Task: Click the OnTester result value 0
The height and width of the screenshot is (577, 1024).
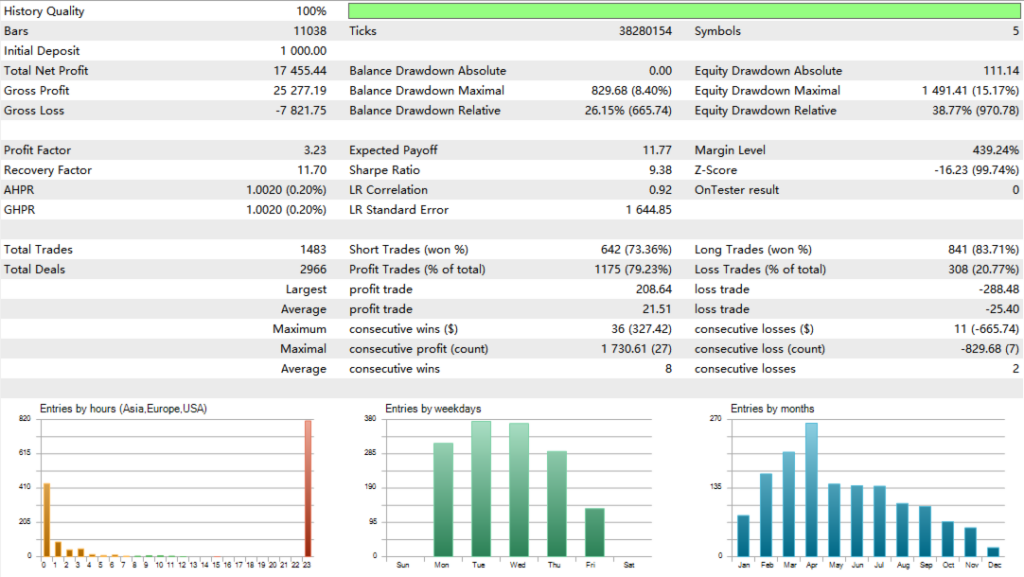Action: coord(1016,190)
